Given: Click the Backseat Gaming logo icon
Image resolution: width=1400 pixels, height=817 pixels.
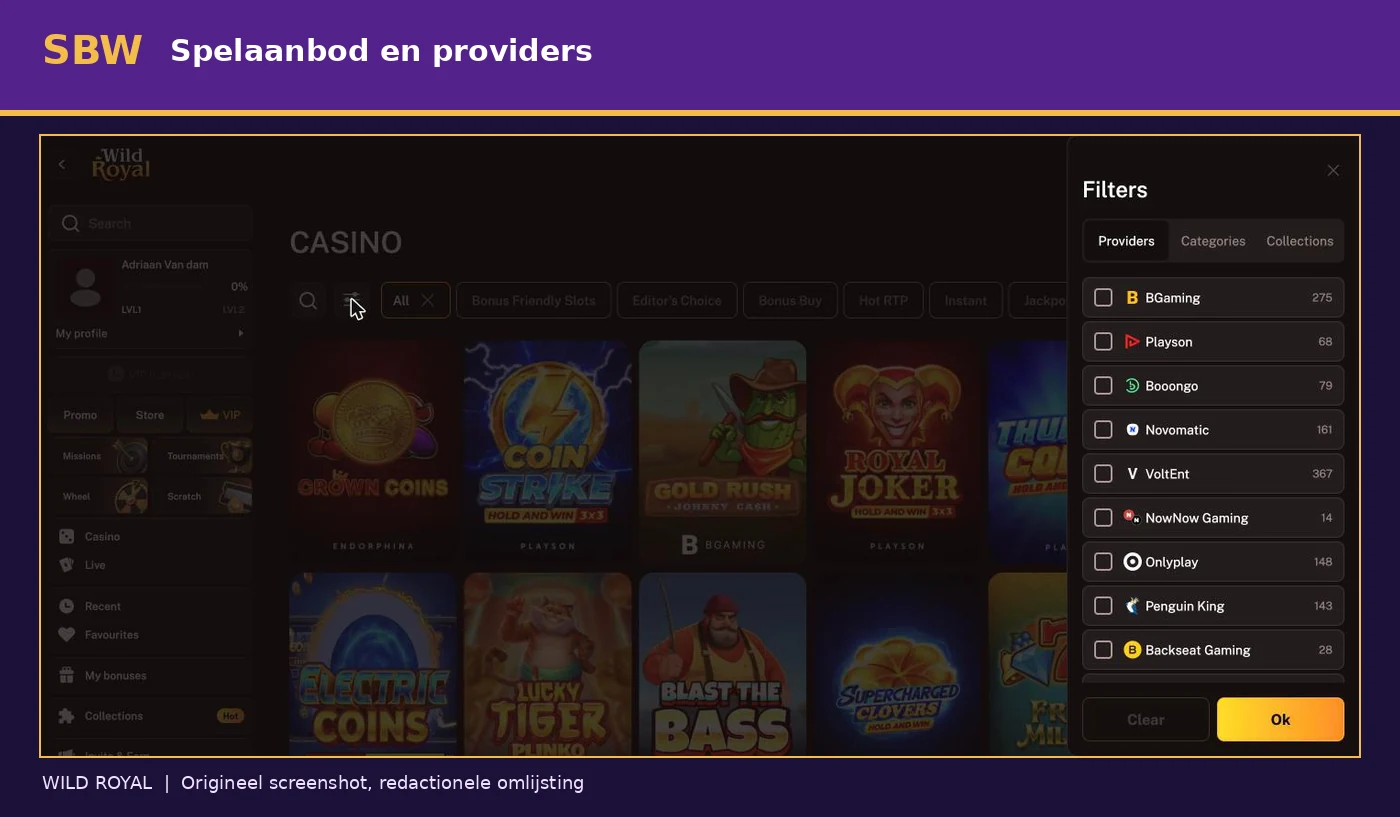Looking at the screenshot, I should [1132, 650].
